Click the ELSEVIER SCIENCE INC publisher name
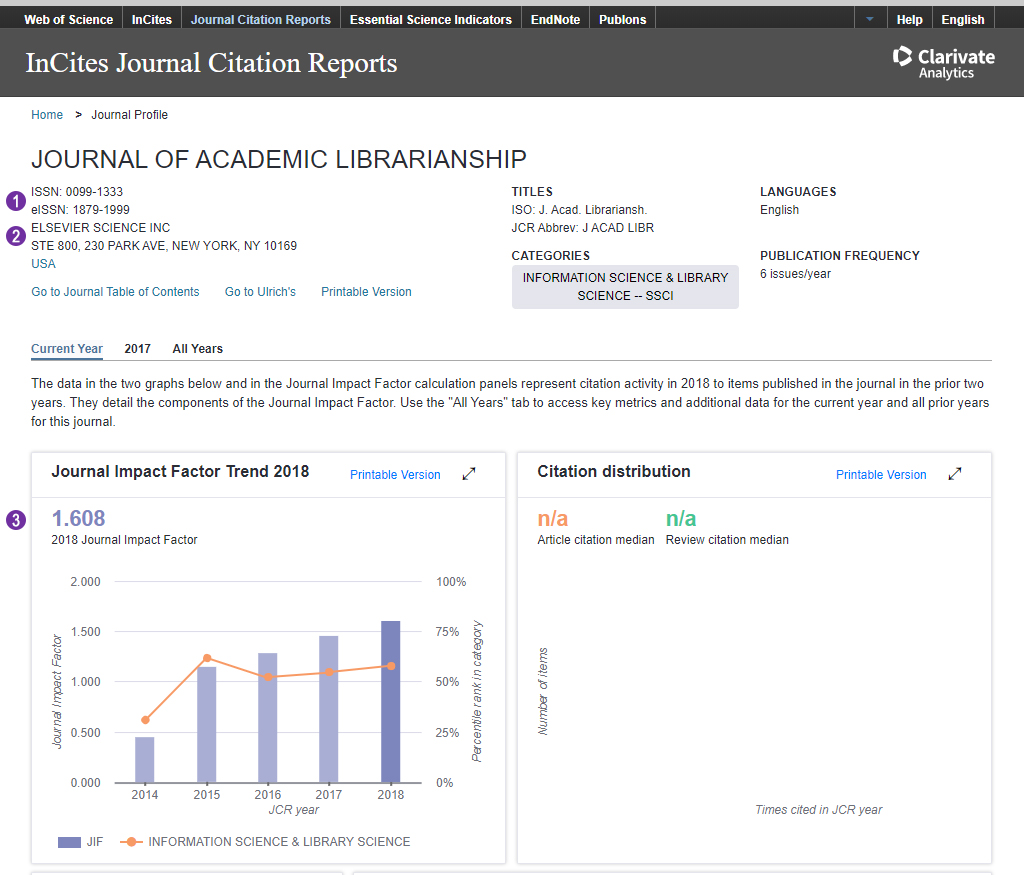Screen dimensions: 1024x875 (101, 228)
